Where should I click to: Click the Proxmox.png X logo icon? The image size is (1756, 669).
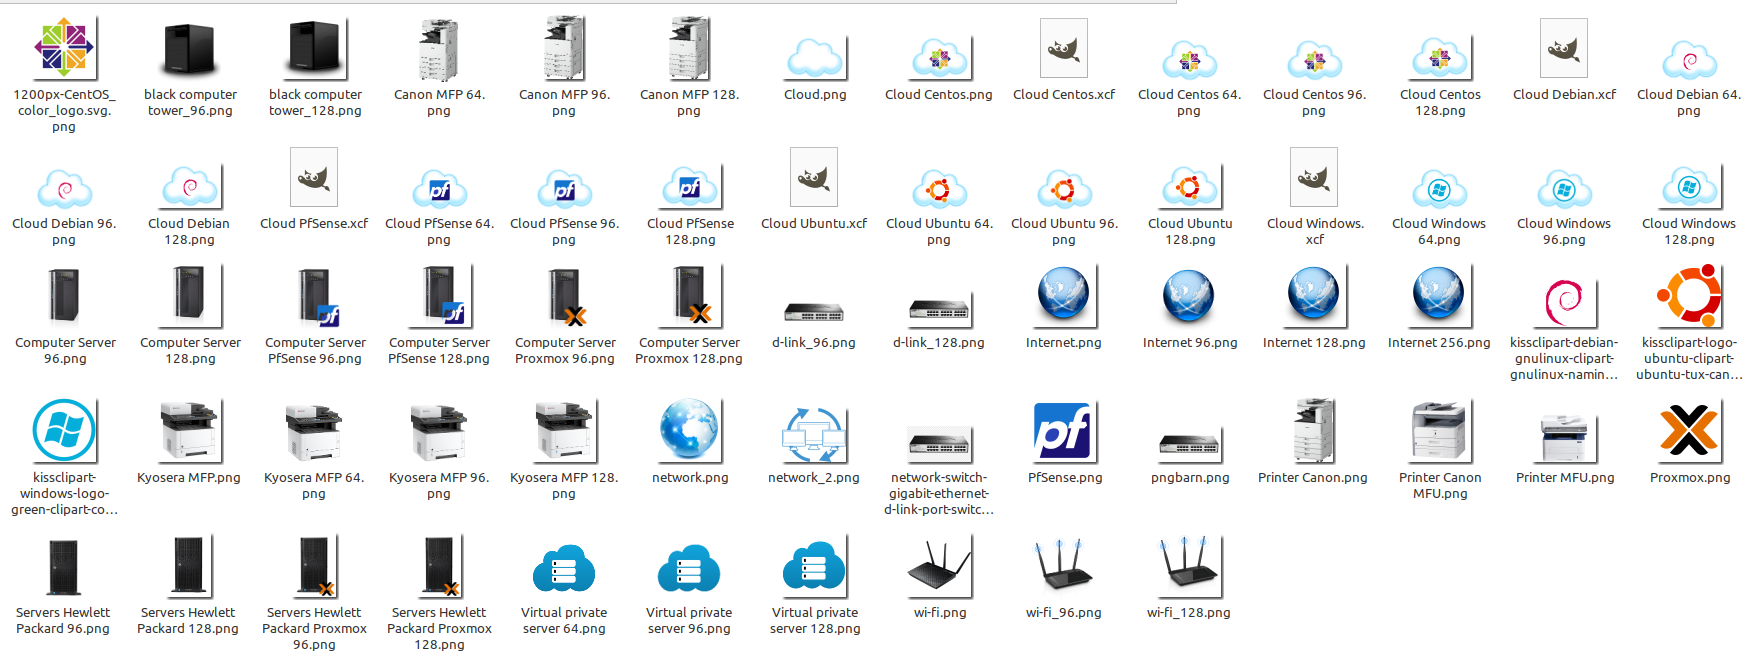point(1689,432)
